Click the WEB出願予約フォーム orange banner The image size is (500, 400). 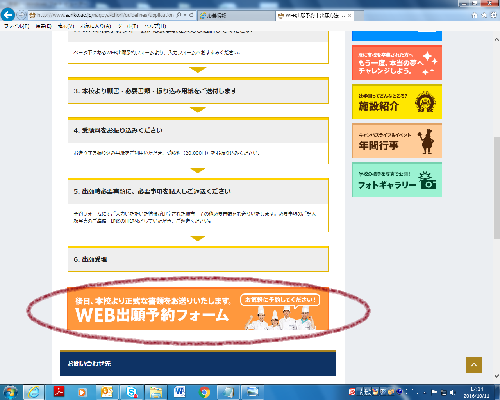pyautogui.click(x=198, y=309)
